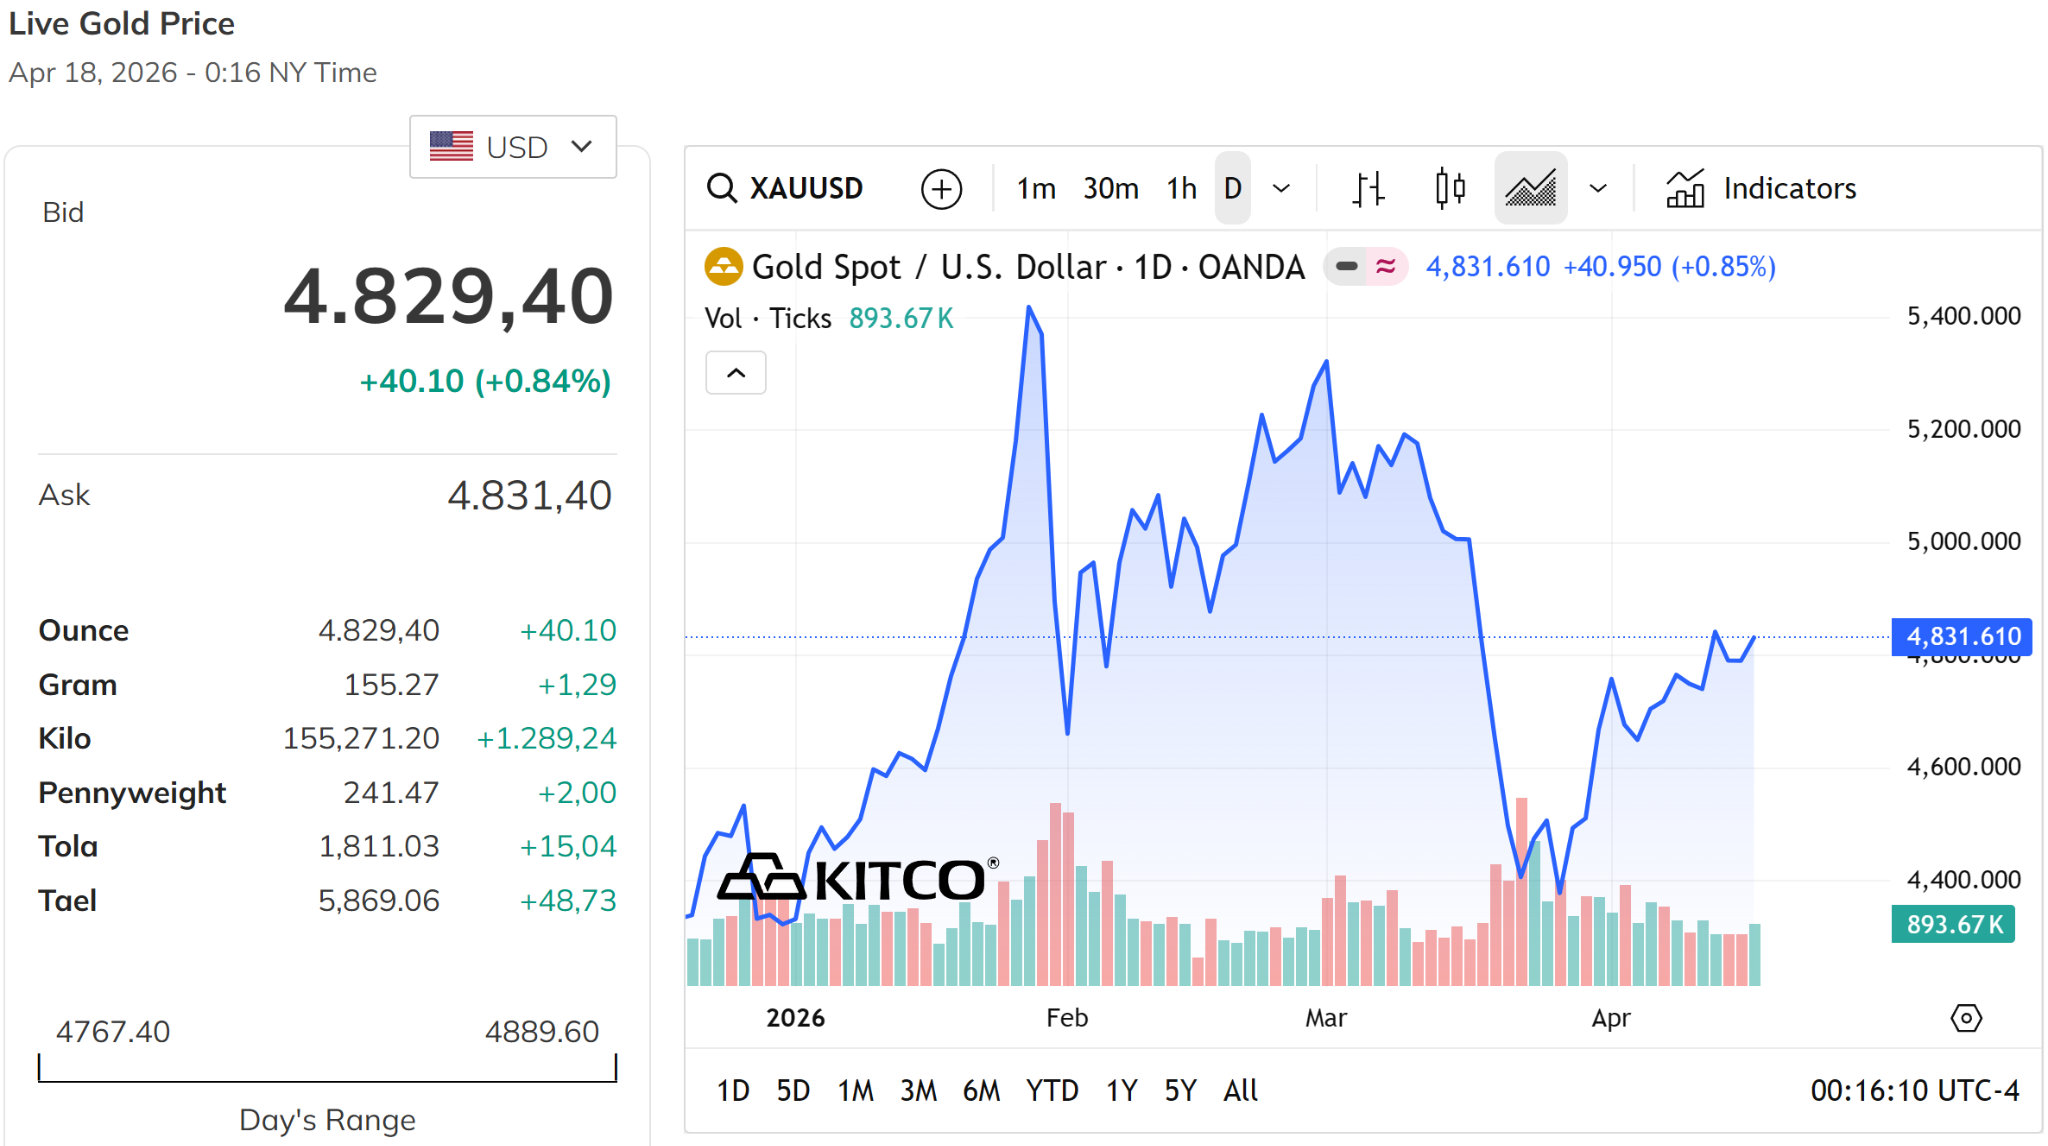The image size is (2048, 1146).
Task: Click the compare symbol plus icon
Action: [940, 188]
